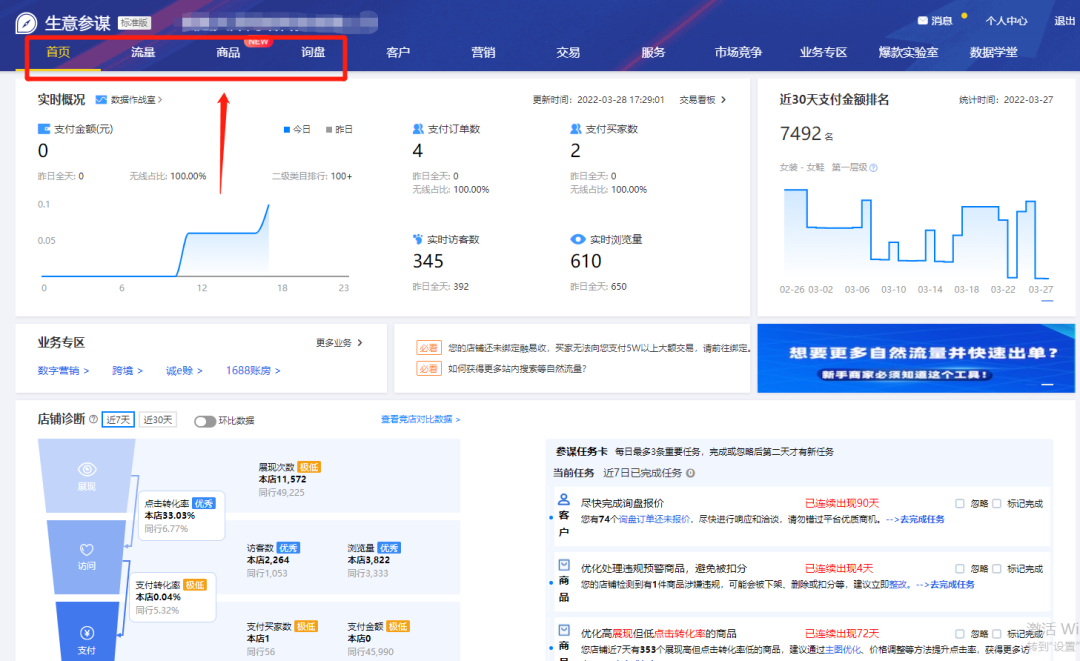
Task: Open 数字营销 section
Action: pos(63,370)
